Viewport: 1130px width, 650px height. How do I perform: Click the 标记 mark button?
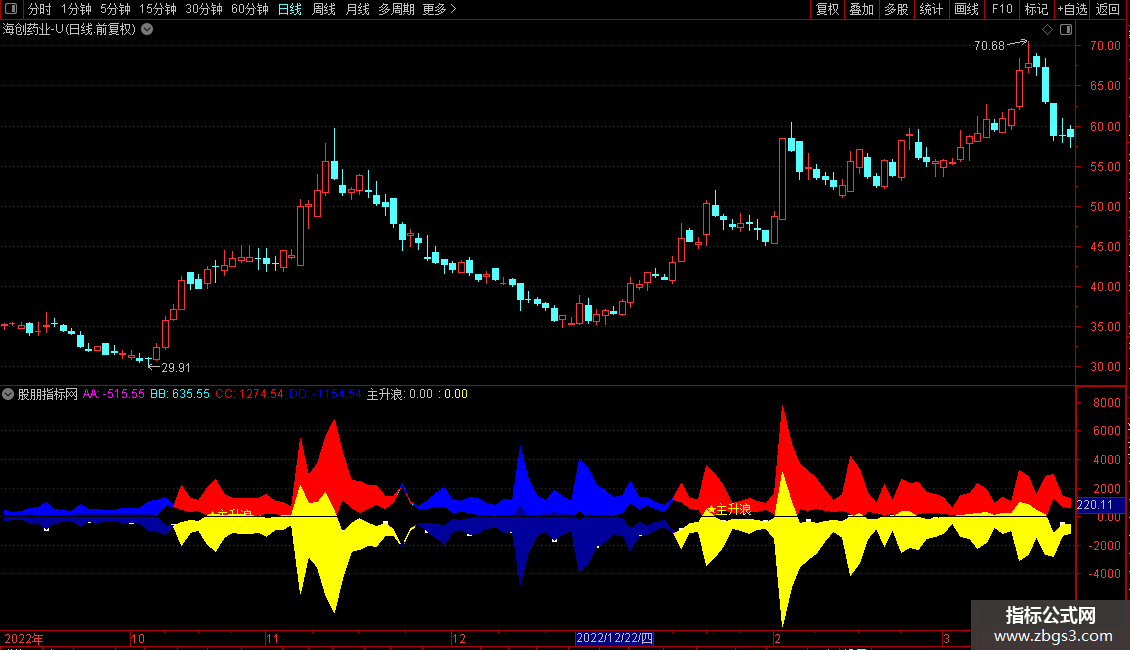point(1036,9)
